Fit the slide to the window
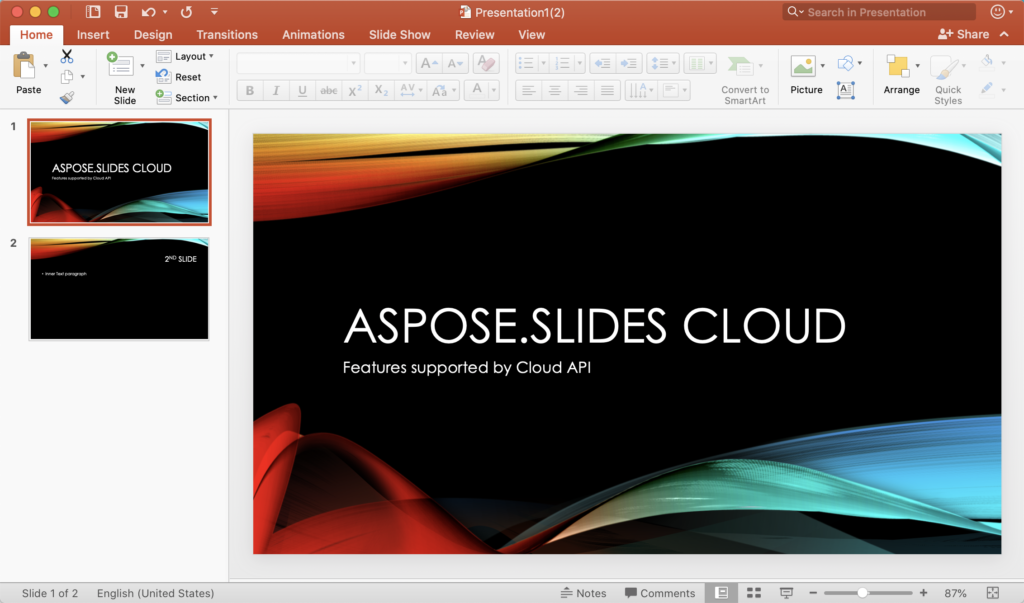The image size is (1024, 603). point(993,593)
